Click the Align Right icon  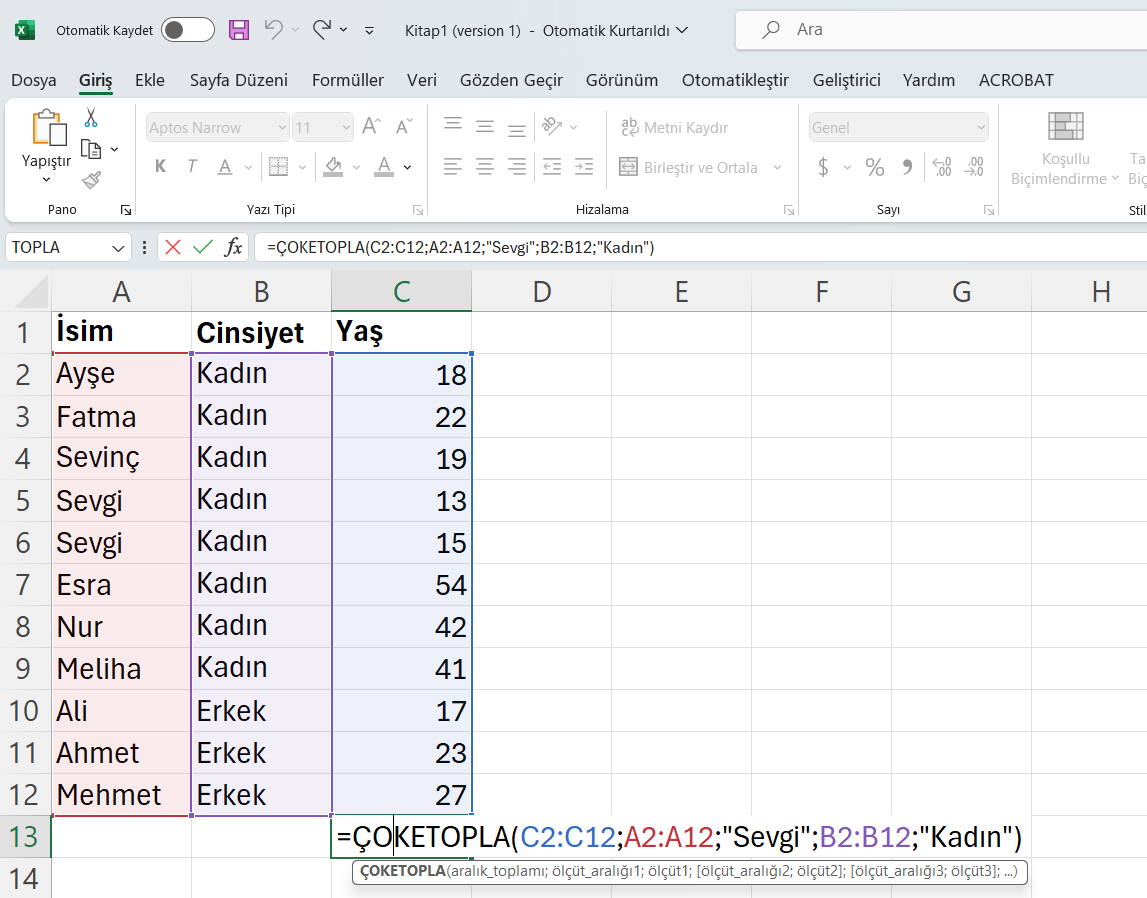click(x=517, y=167)
